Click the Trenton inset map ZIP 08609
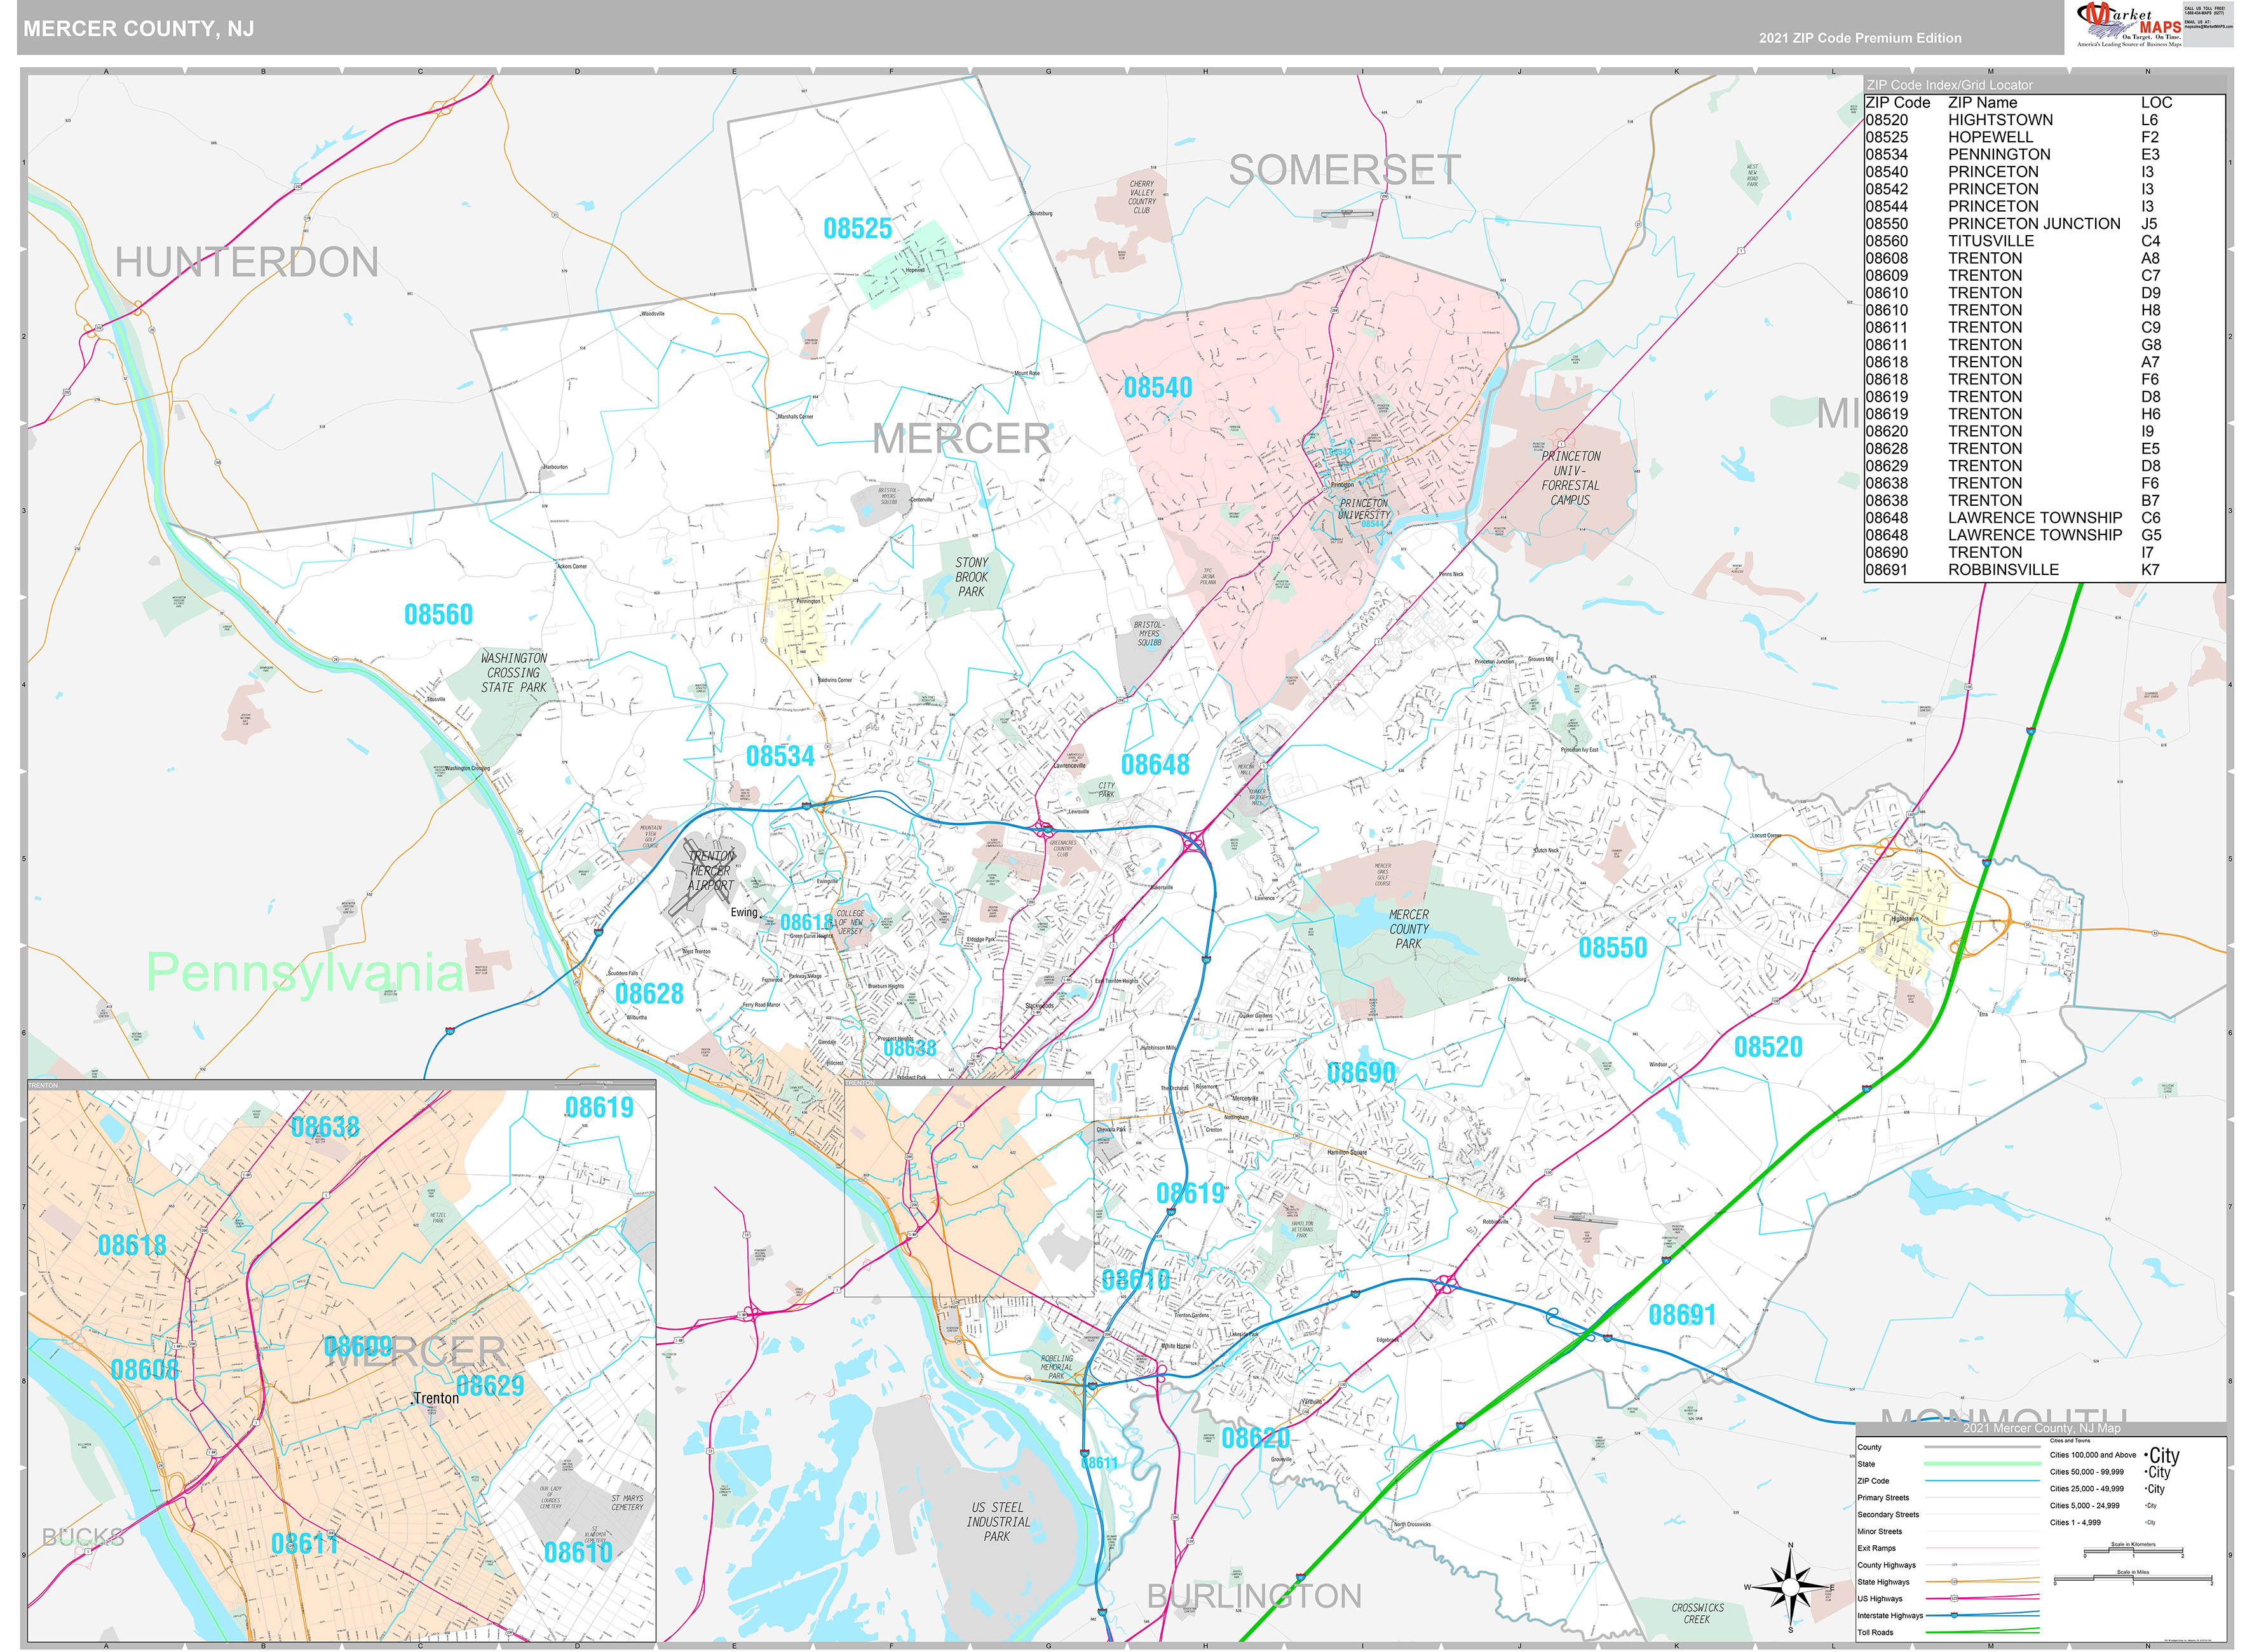Viewport: 2245px width, 1652px height. [357, 1346]
